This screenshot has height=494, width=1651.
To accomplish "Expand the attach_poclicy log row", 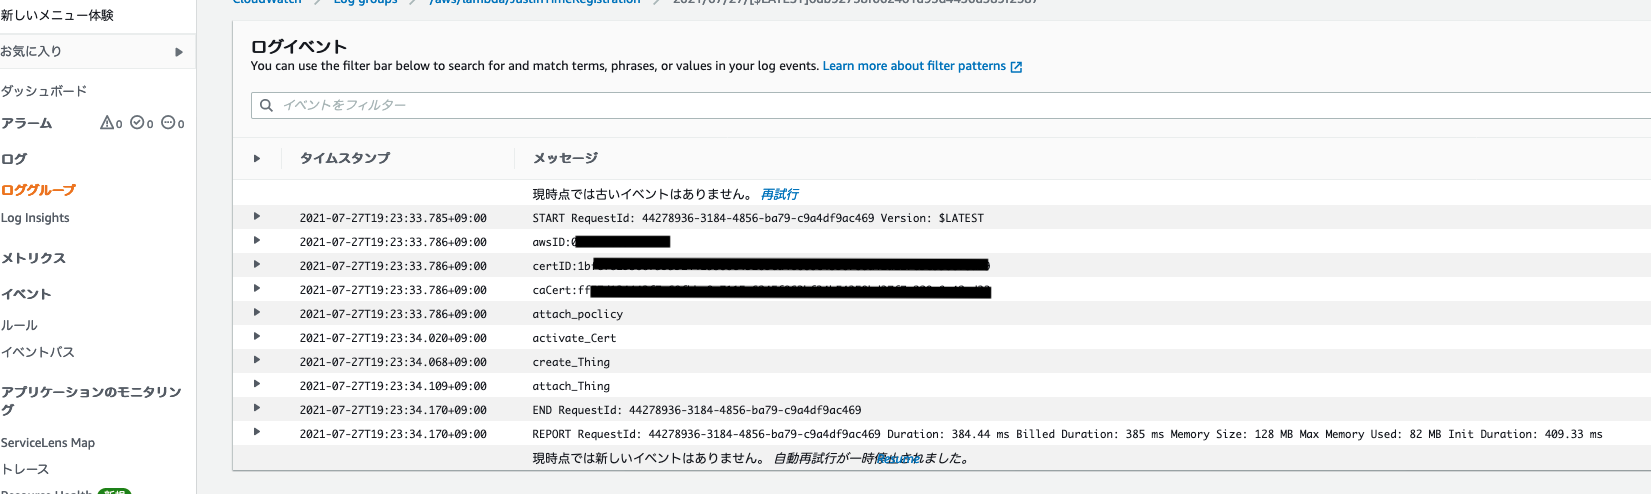I will (x=257, y=312).
